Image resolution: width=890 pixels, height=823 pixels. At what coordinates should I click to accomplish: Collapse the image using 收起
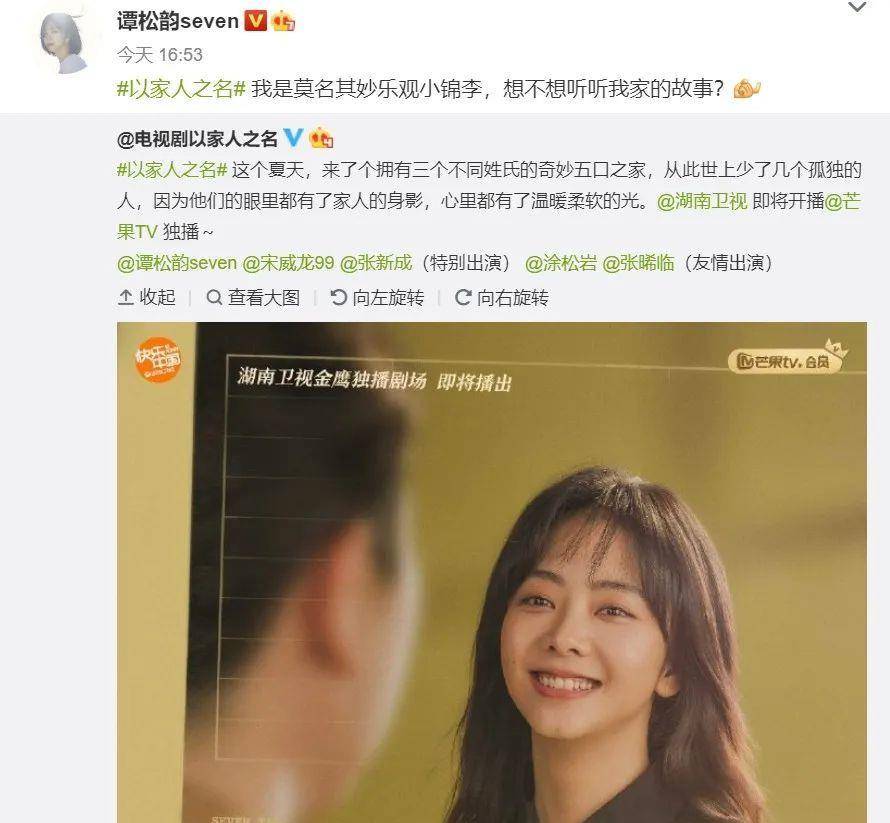146,297
